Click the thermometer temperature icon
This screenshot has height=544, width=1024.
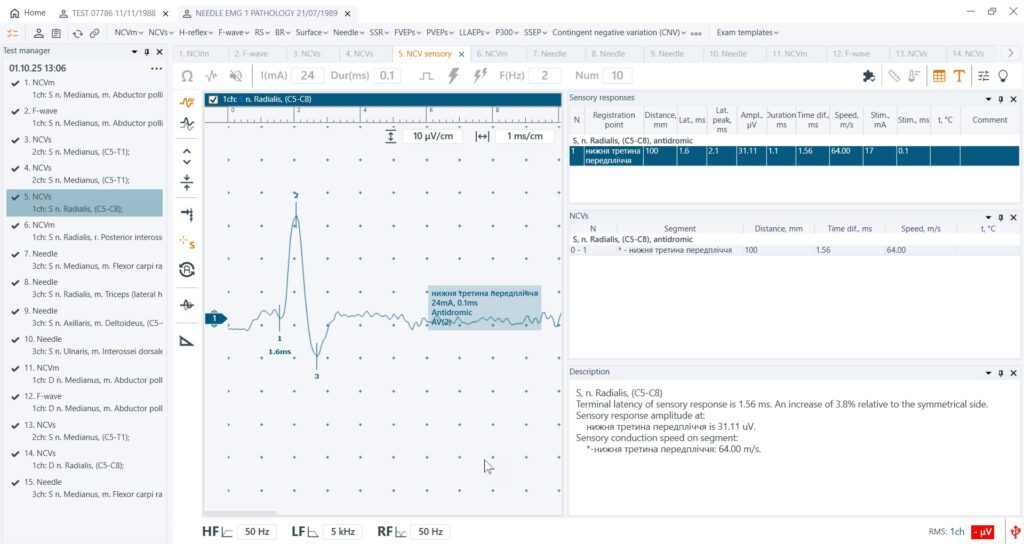pos(914,76)
